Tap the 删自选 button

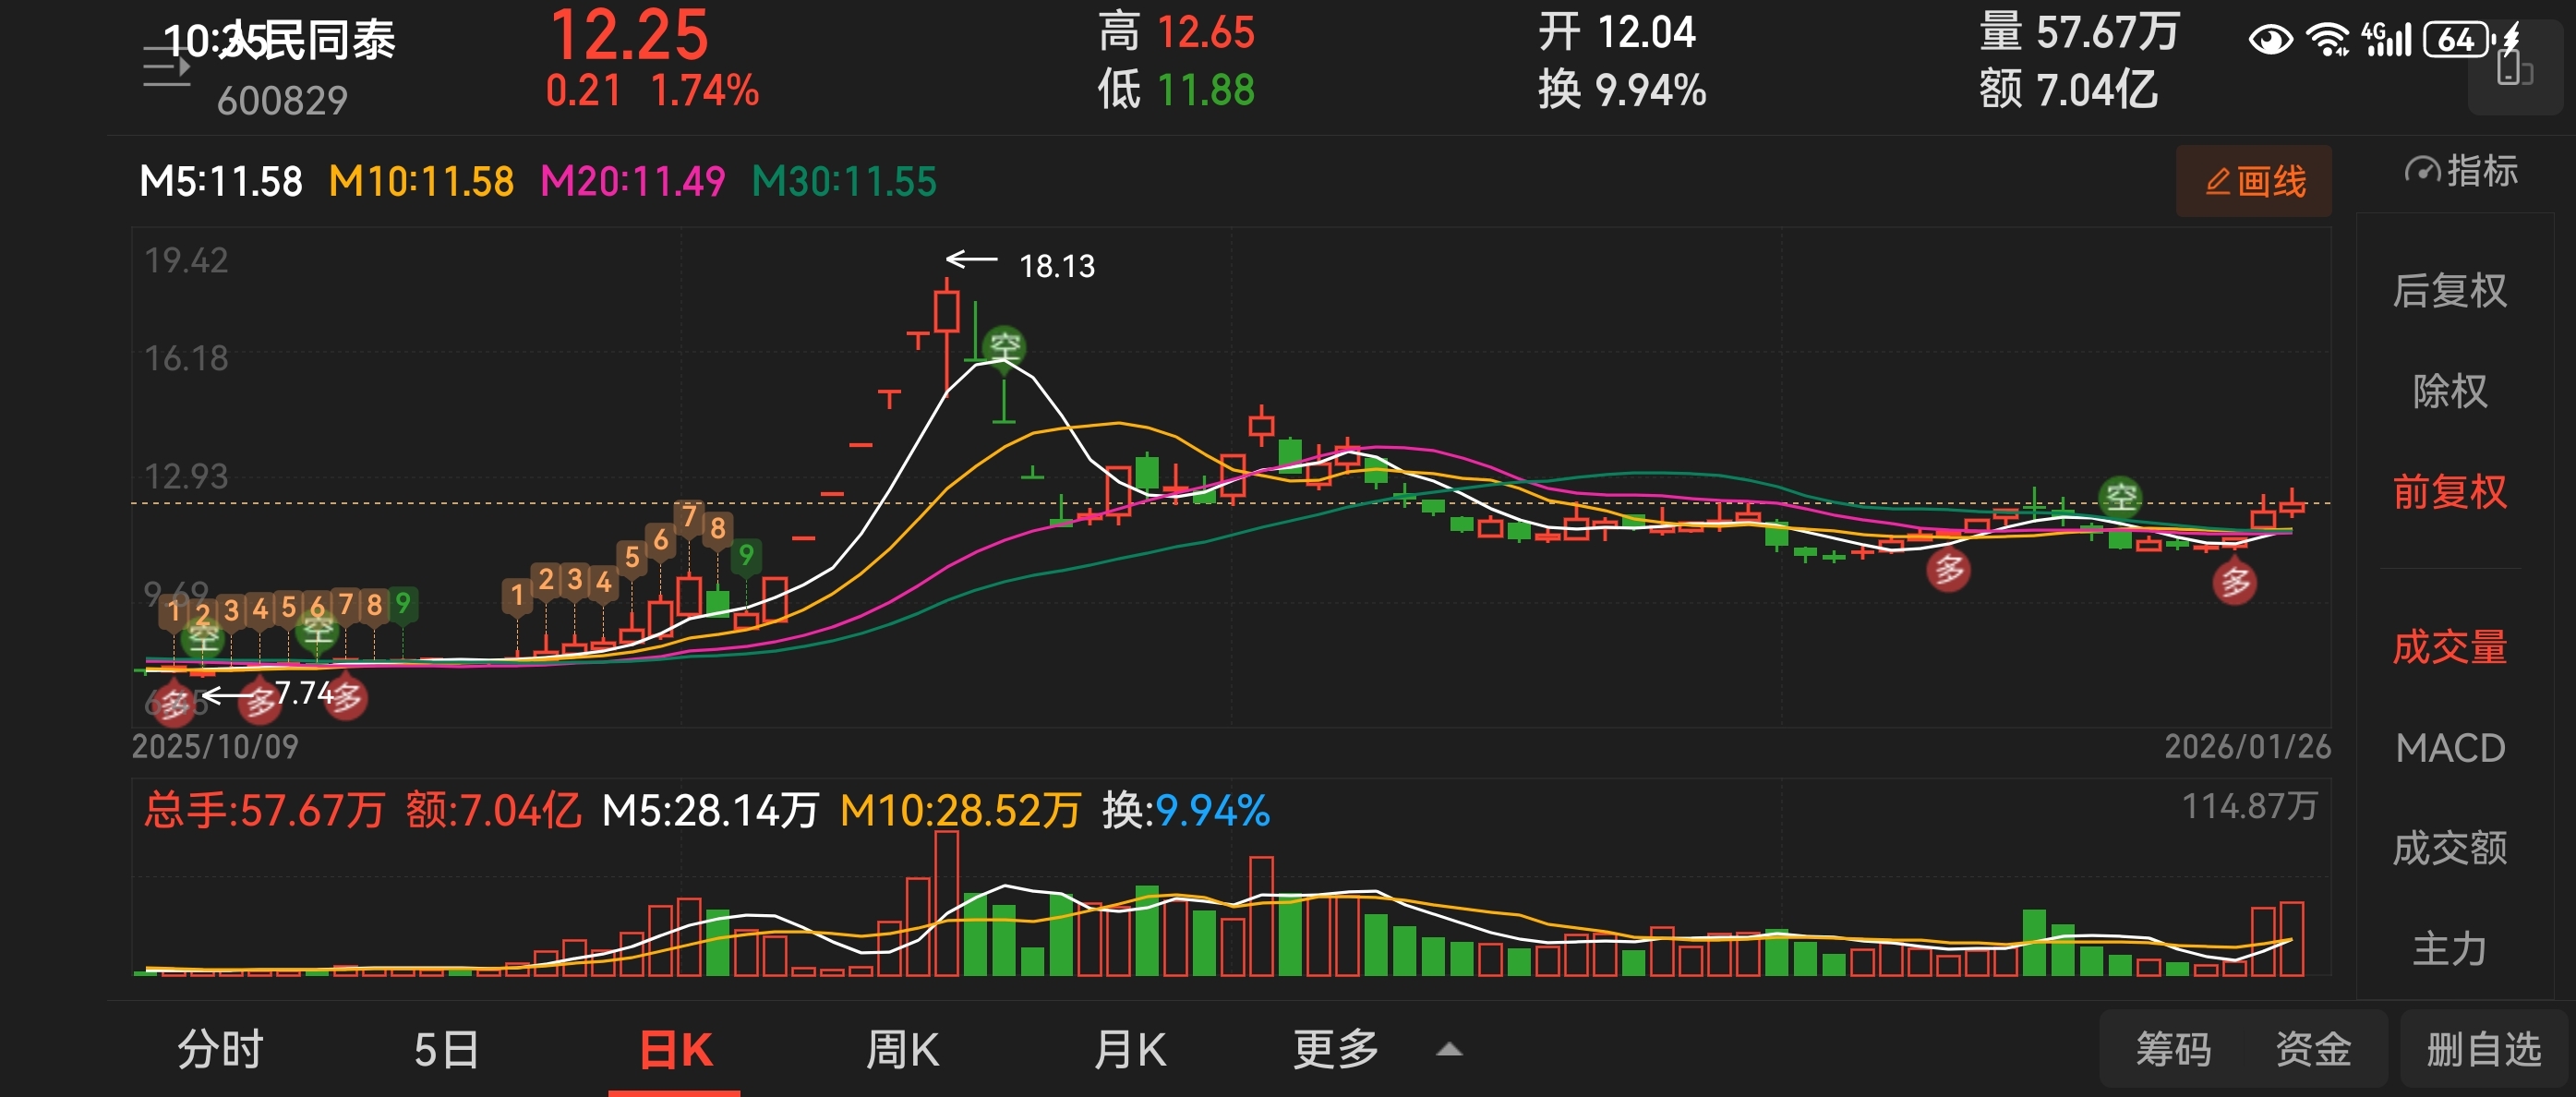pyautogui.click(x=2483, y=1050)
